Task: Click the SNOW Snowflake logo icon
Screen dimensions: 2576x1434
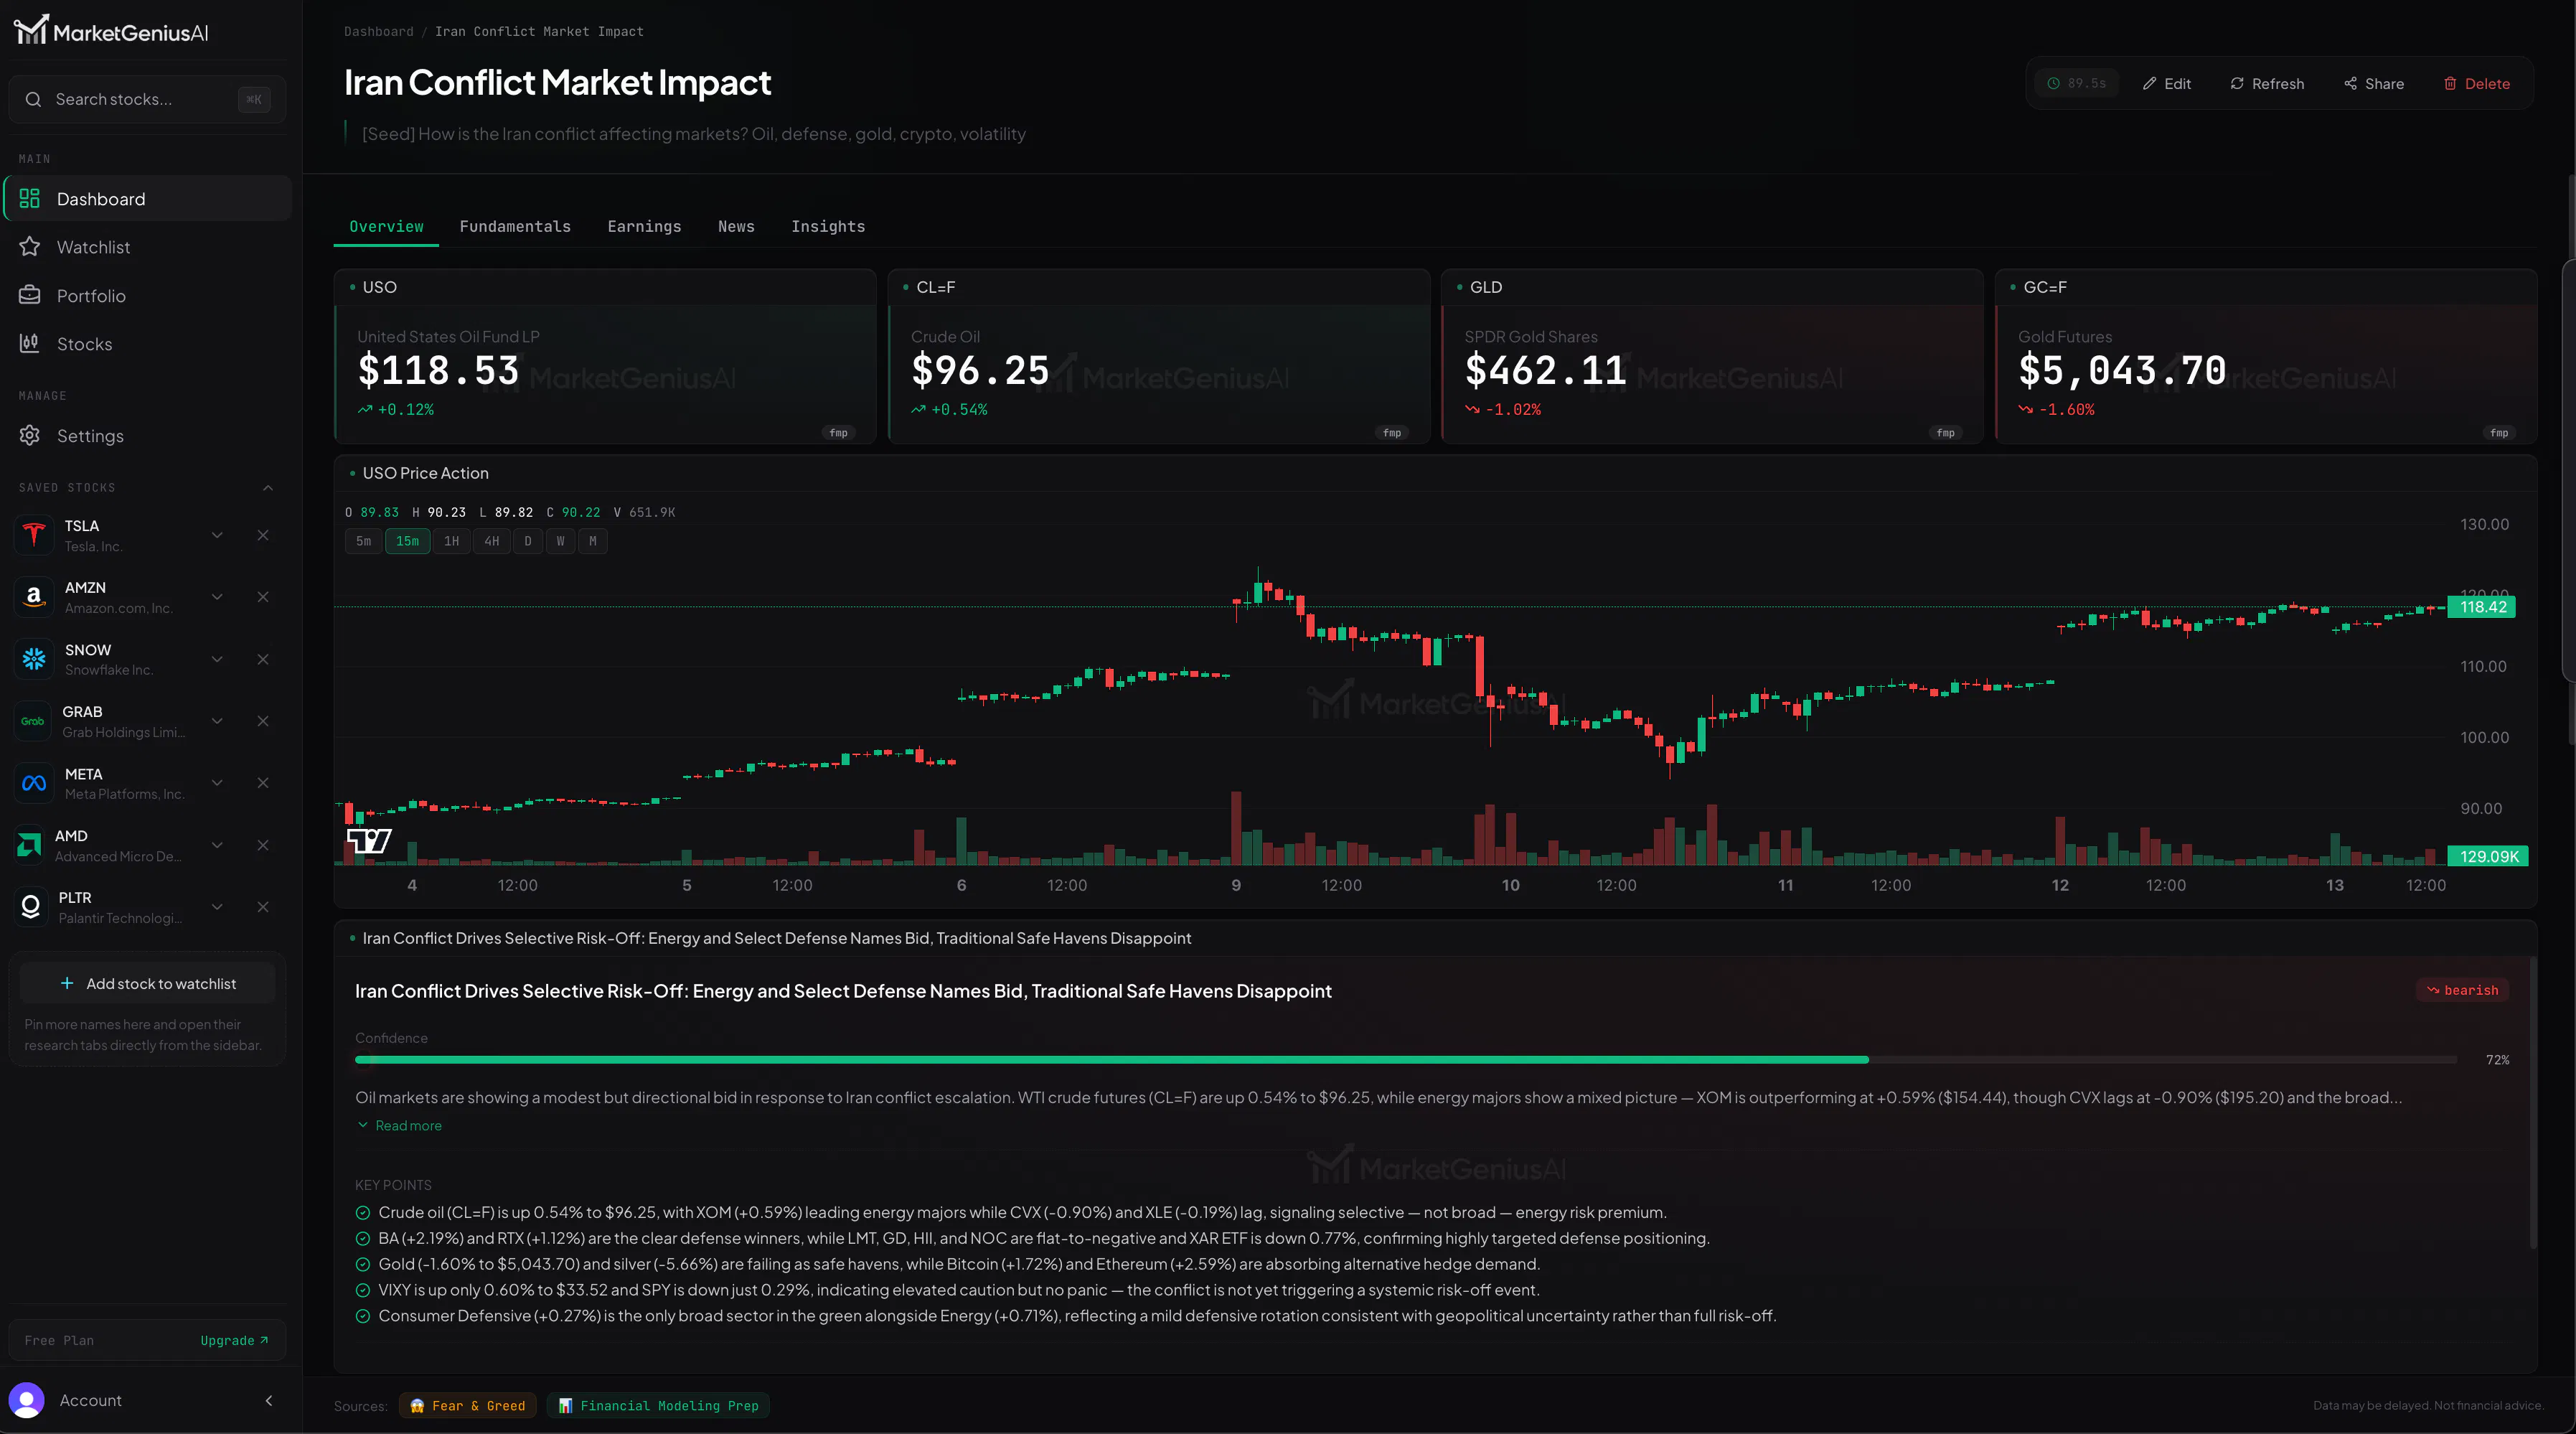Action: [34, 659]
